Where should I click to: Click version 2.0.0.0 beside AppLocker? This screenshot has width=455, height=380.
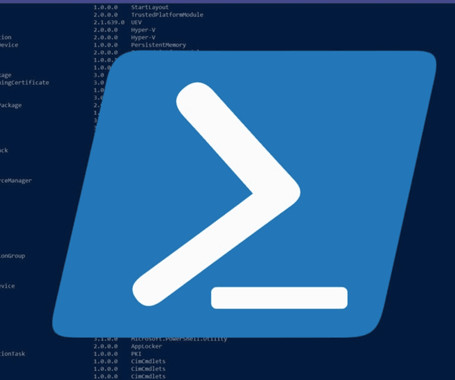[106, 346]
